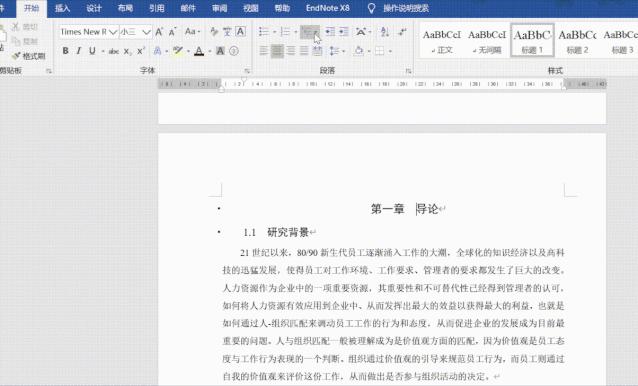Image resolution: width=638 pixels, height=386 pixels.
Task: Click the Cut (剪切) scissors icon
Action: [x=15, y=27]
